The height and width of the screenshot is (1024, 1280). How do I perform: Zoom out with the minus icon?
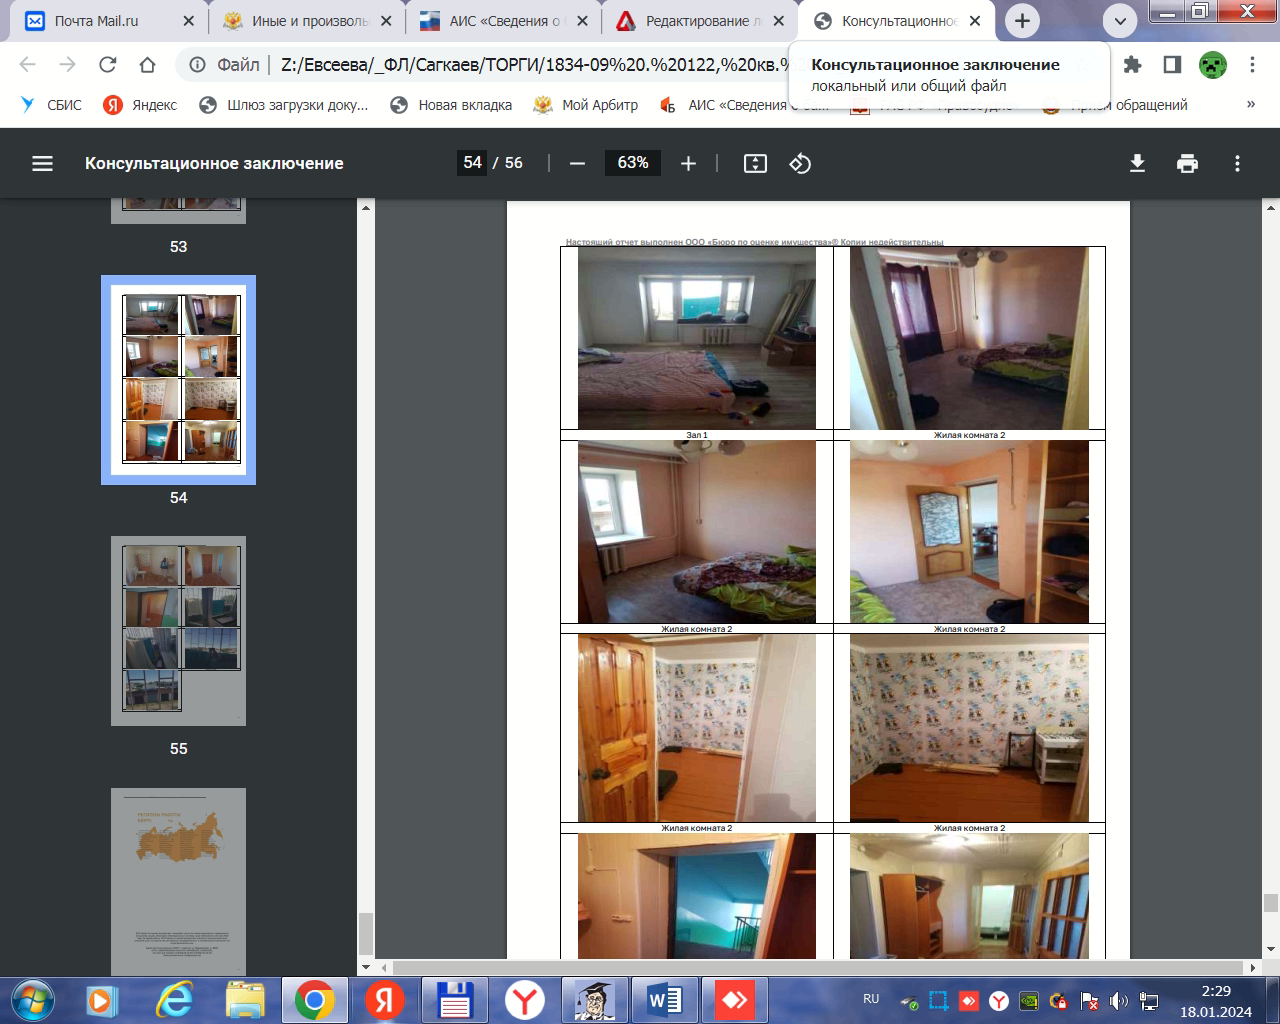577,163
